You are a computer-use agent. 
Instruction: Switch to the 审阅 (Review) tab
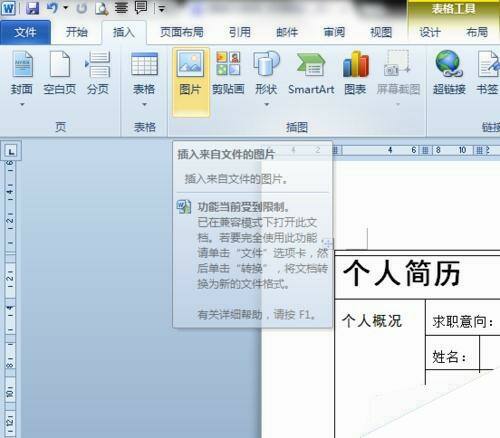pos(334,32)
